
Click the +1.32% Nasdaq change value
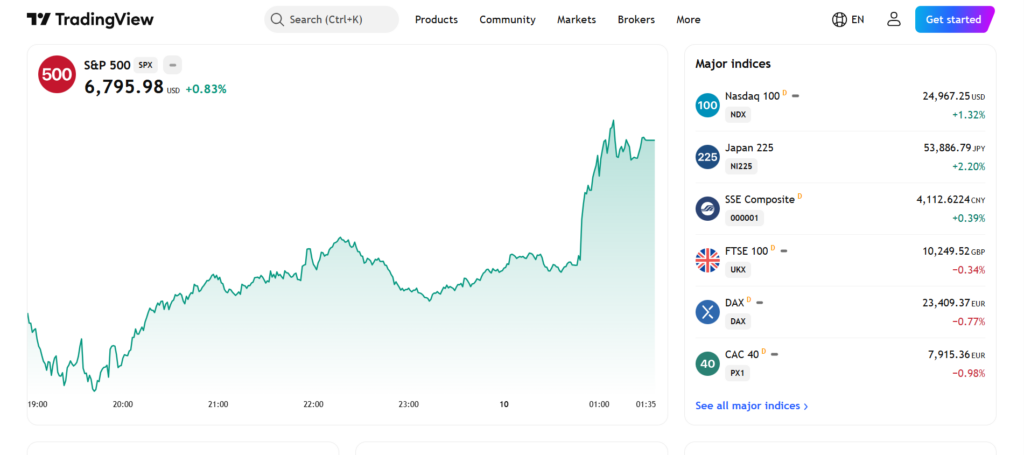[968, 115]
